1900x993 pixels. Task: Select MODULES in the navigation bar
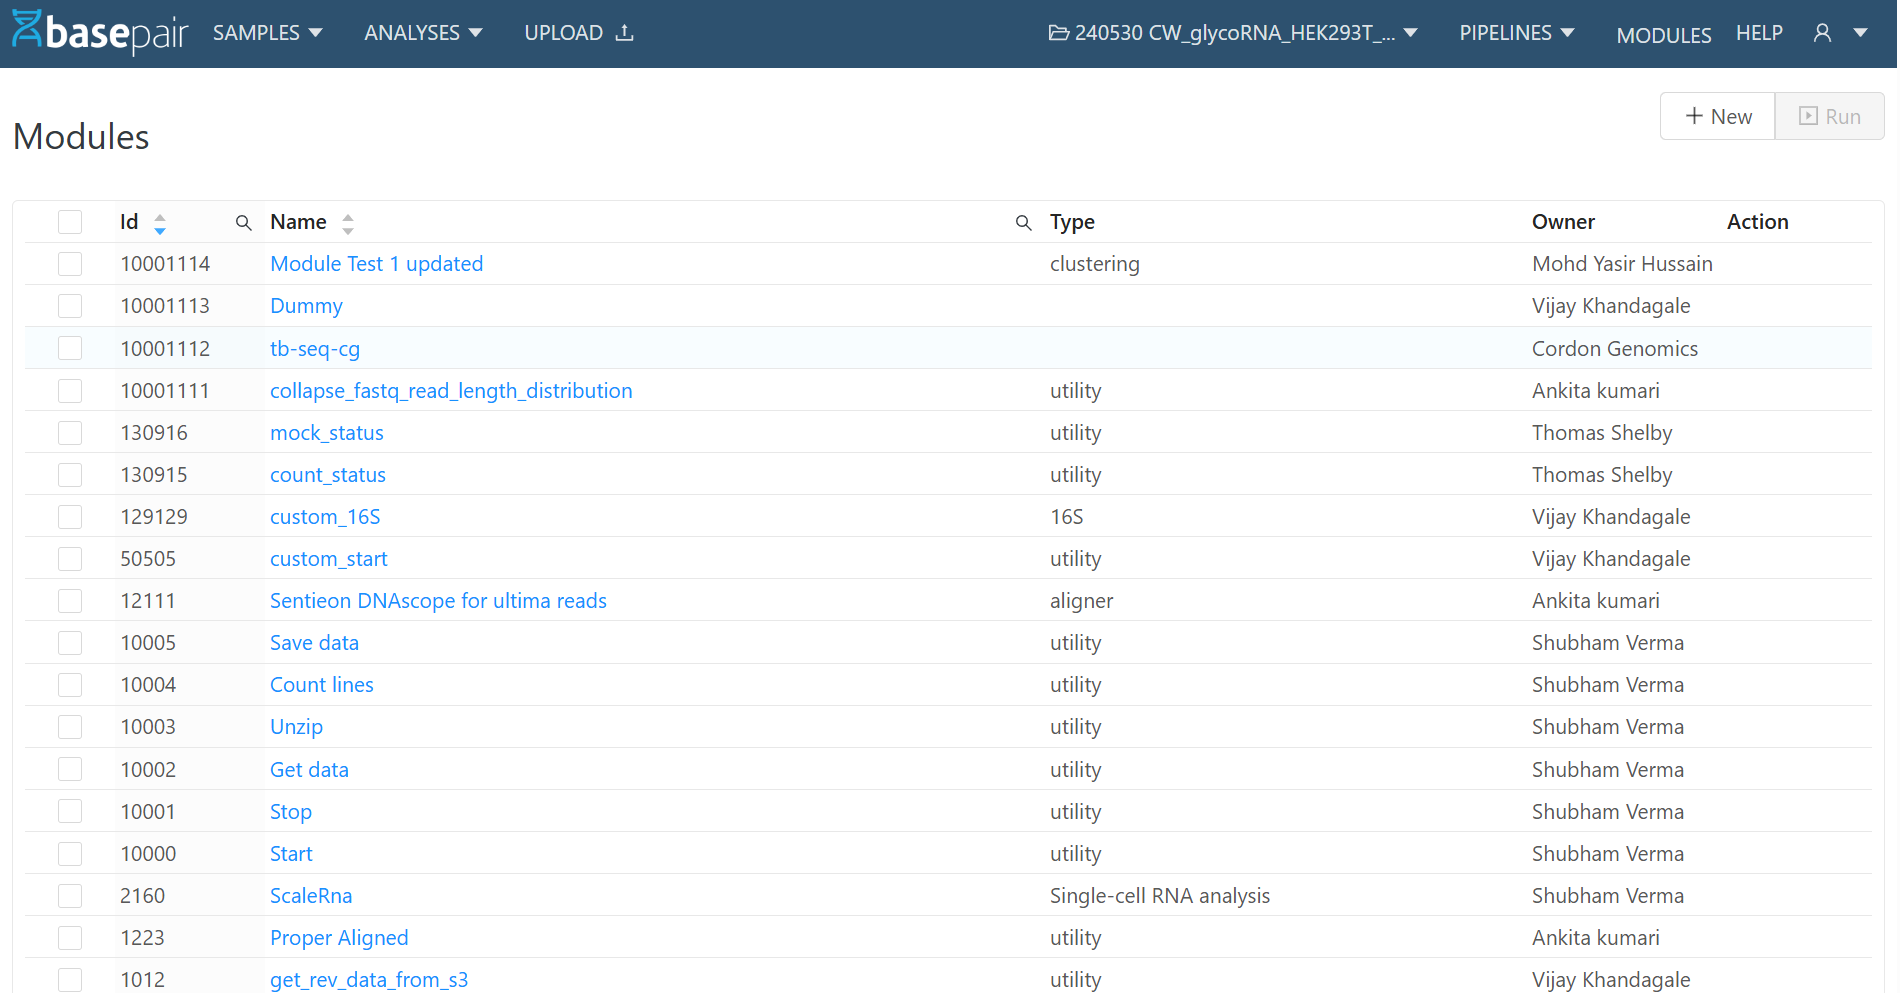click(1663, 35)
